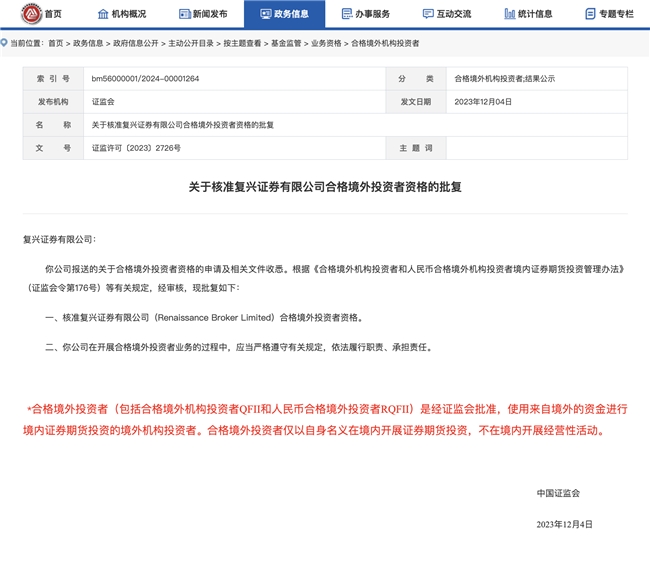Click the 政务信息 monitor icon
Screen dimensions: 650x569
pyautogui.click(x=265, y=14)
